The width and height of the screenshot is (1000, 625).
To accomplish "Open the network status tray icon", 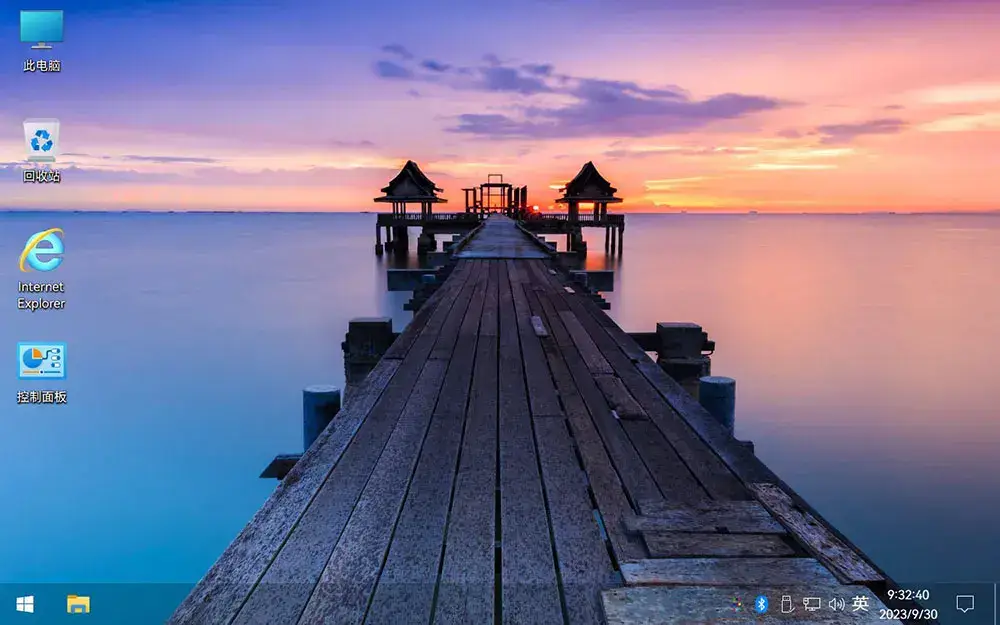I will (x=812, y=603).
